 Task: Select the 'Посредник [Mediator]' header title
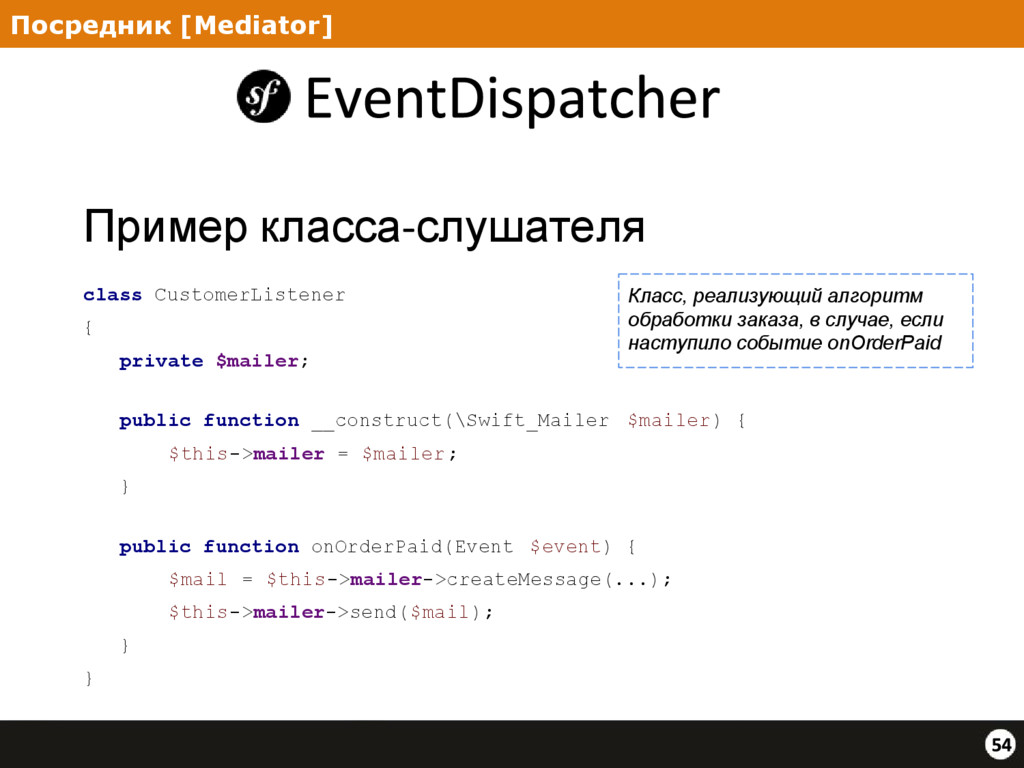(172, 25)
